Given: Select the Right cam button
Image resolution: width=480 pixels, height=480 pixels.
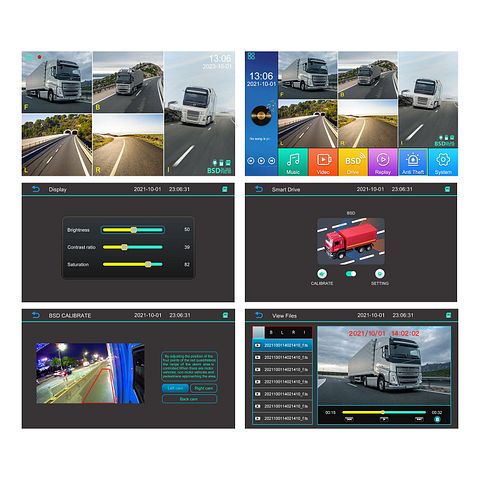Looking at the screenshot, I should pyautogui.click(x=204, y=388).
